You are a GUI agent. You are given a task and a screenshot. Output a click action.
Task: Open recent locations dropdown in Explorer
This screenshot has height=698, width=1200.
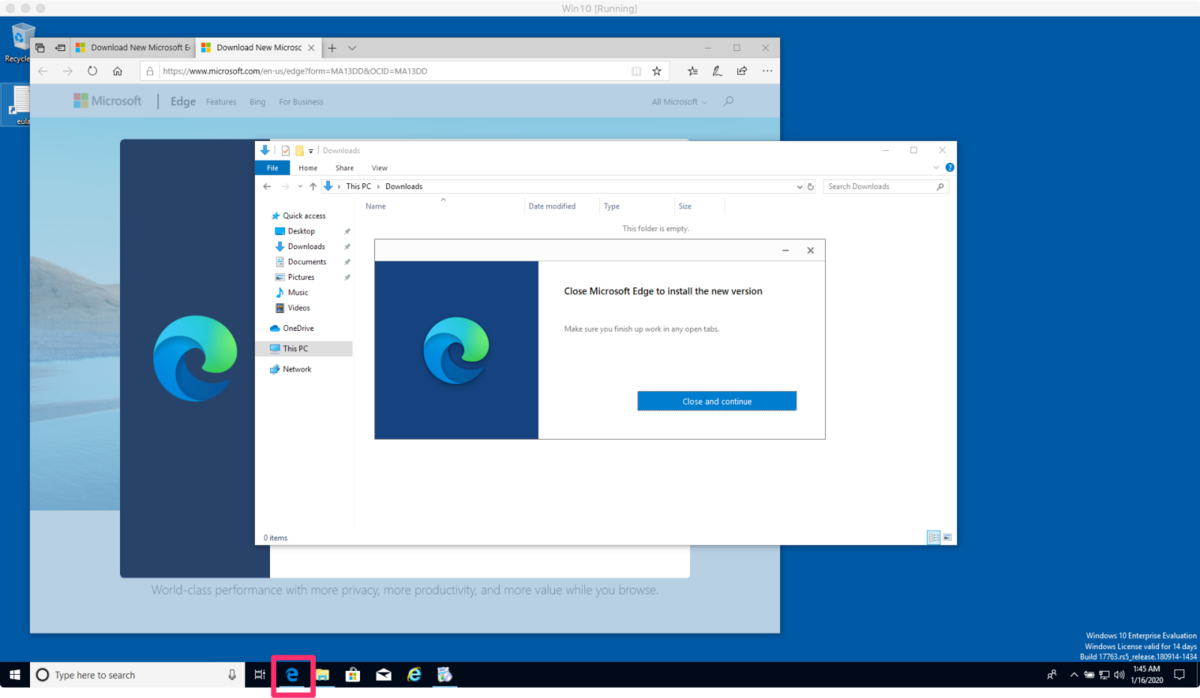tap(300, 187)
